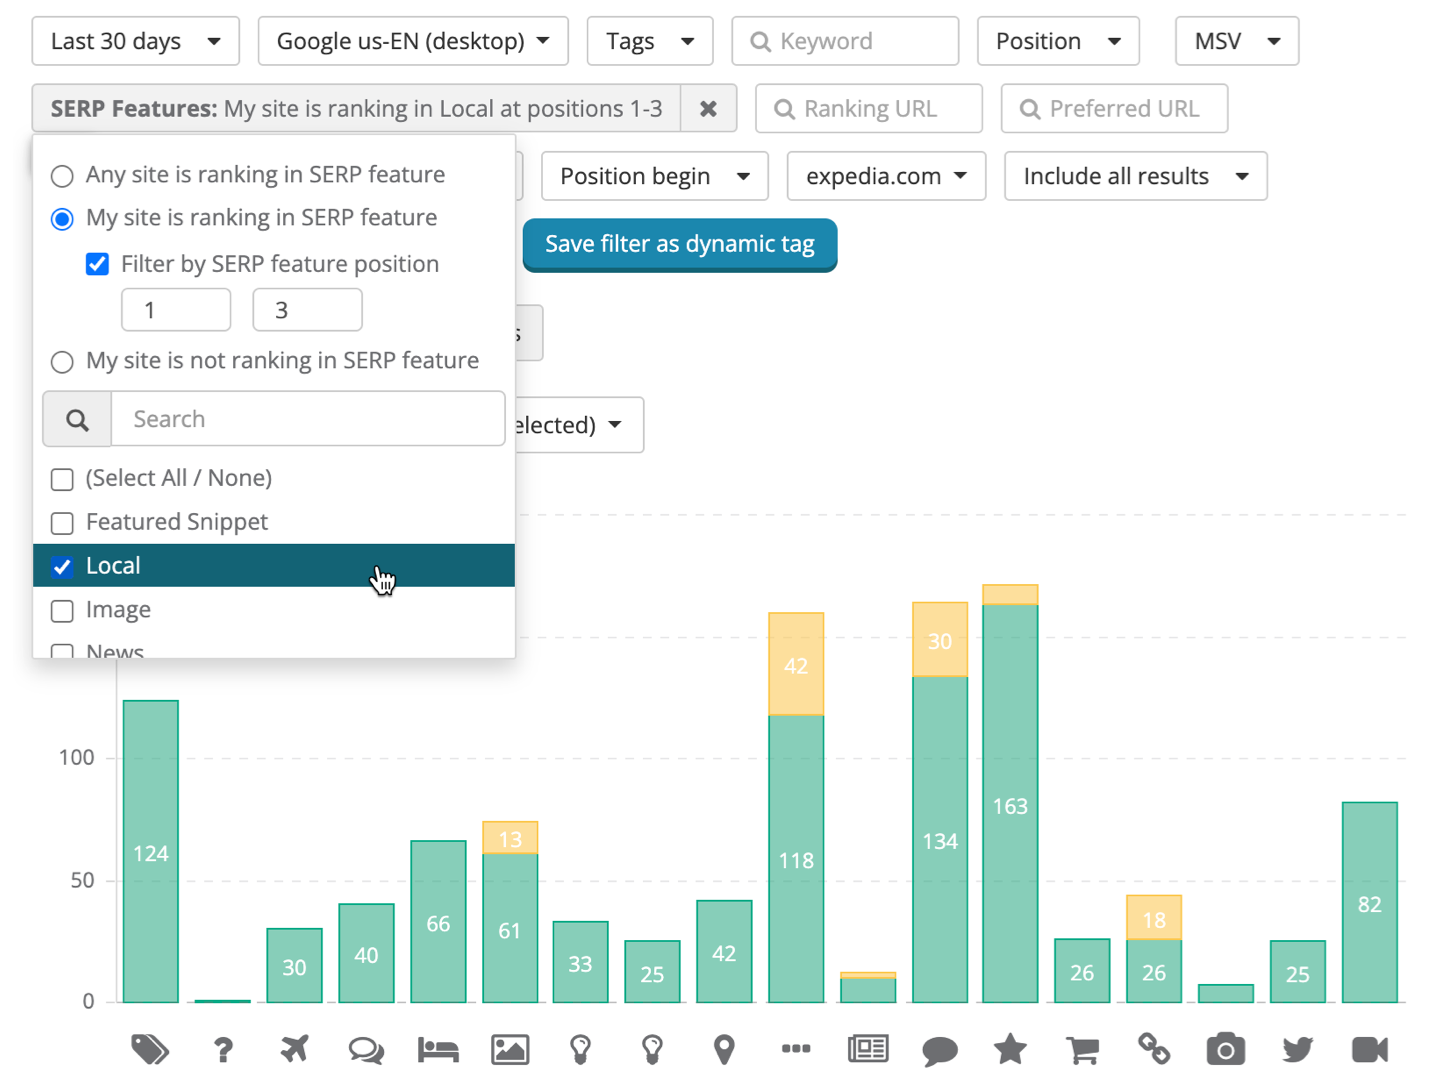Click the SERP feature Search input
The height and width of the screenshot is (1080, 1440).
click(308, 419)
